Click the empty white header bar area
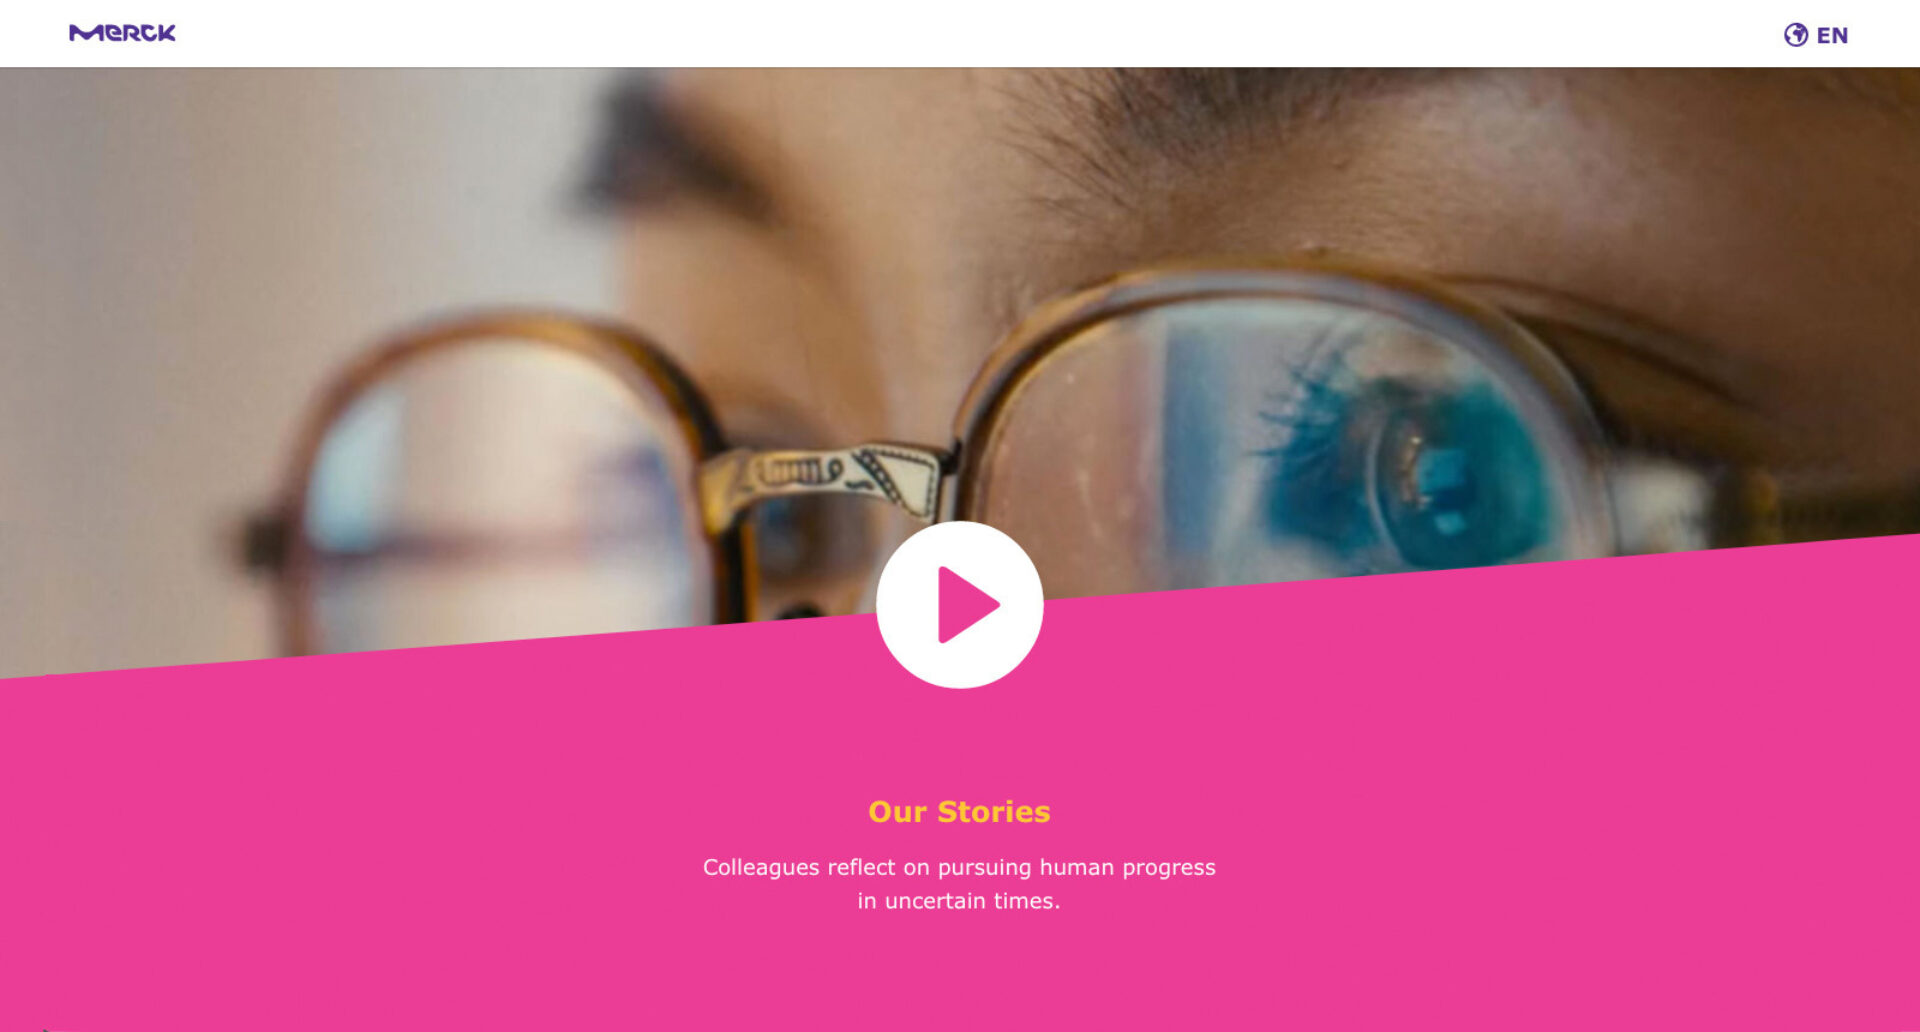Screen dimensions: 1920x1032 (960, 33)
